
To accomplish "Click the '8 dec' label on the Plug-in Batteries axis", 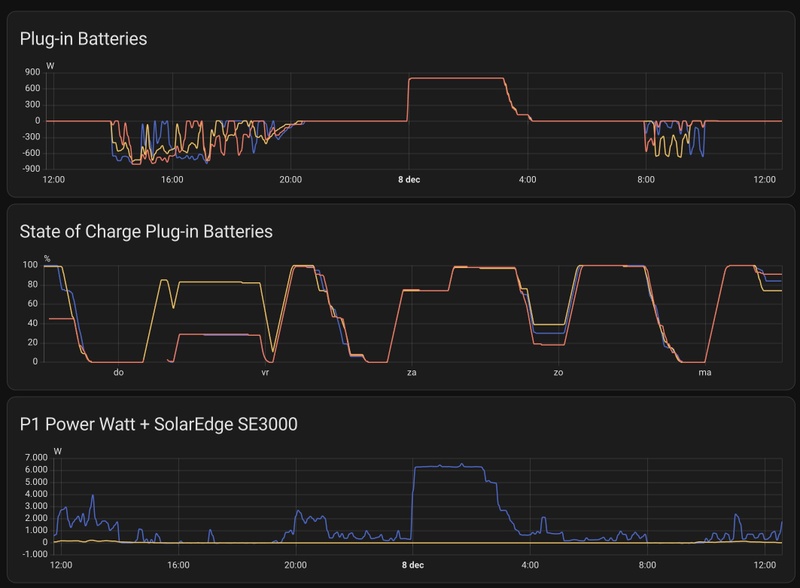I will pyautogui.click(x=409, y=180).
